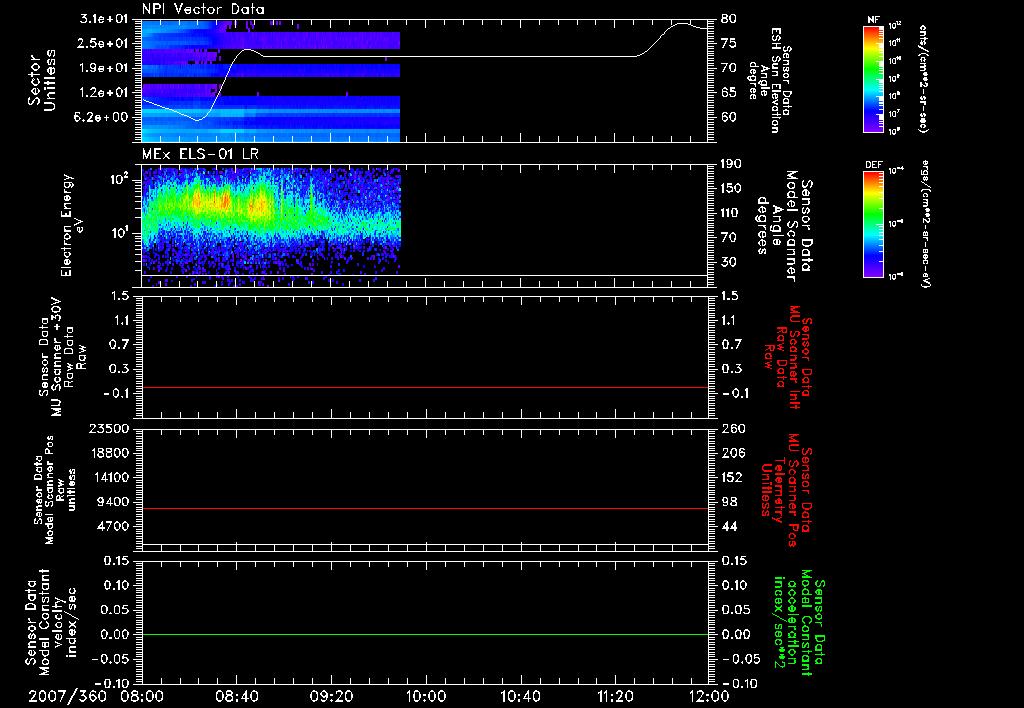Click the '12:00' end time label

click(709, 696)
